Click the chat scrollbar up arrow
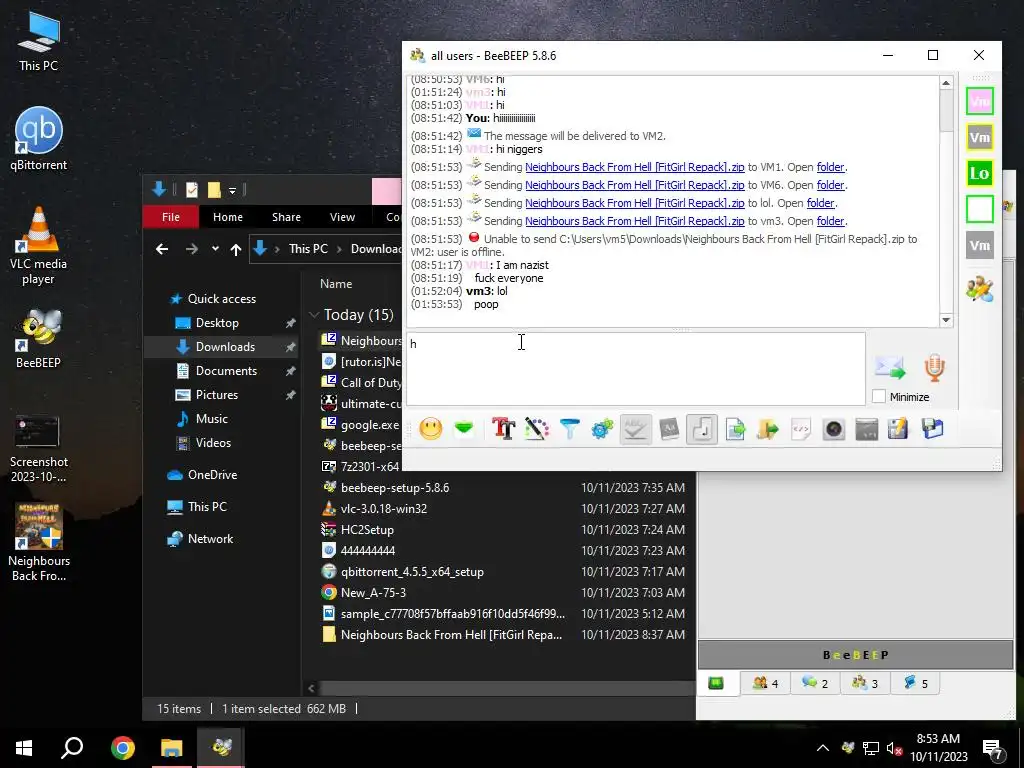The image size is (1024, 768). pyautogui.click(x=946, y=83)
